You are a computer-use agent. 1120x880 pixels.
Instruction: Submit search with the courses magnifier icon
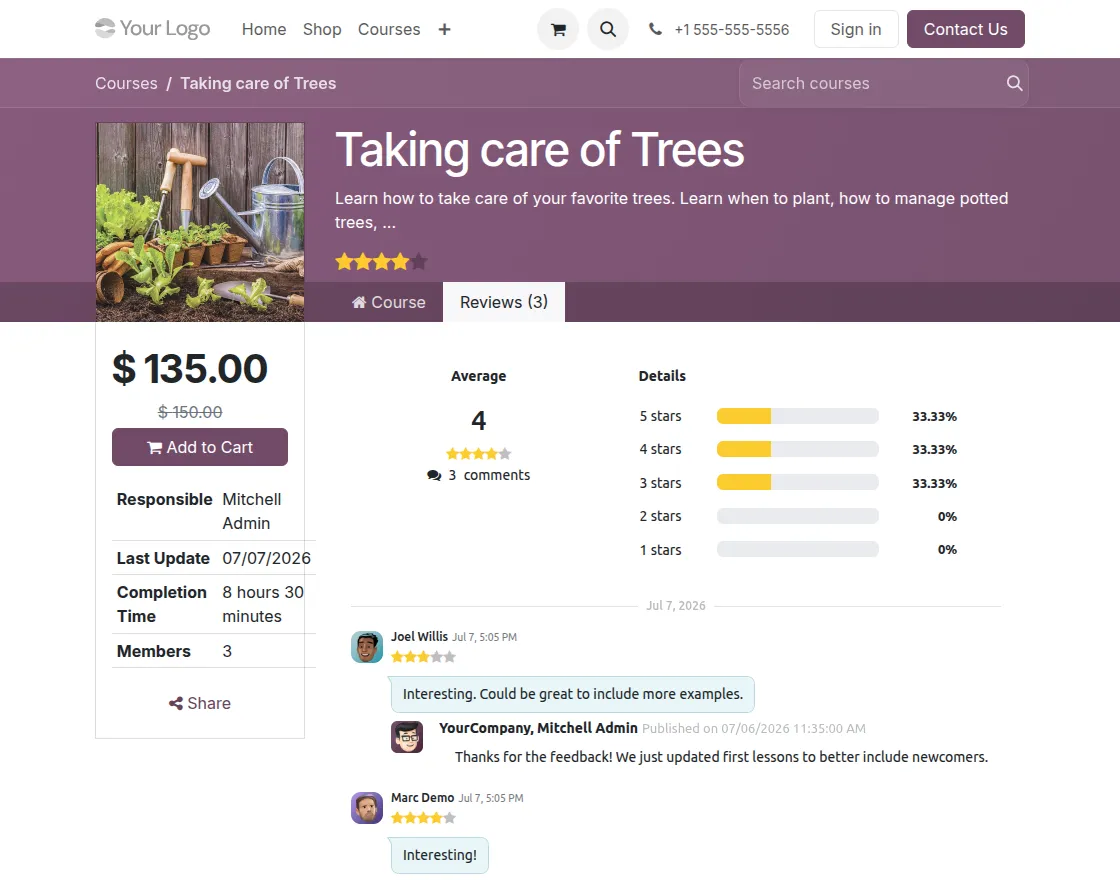coord(1014,83)
